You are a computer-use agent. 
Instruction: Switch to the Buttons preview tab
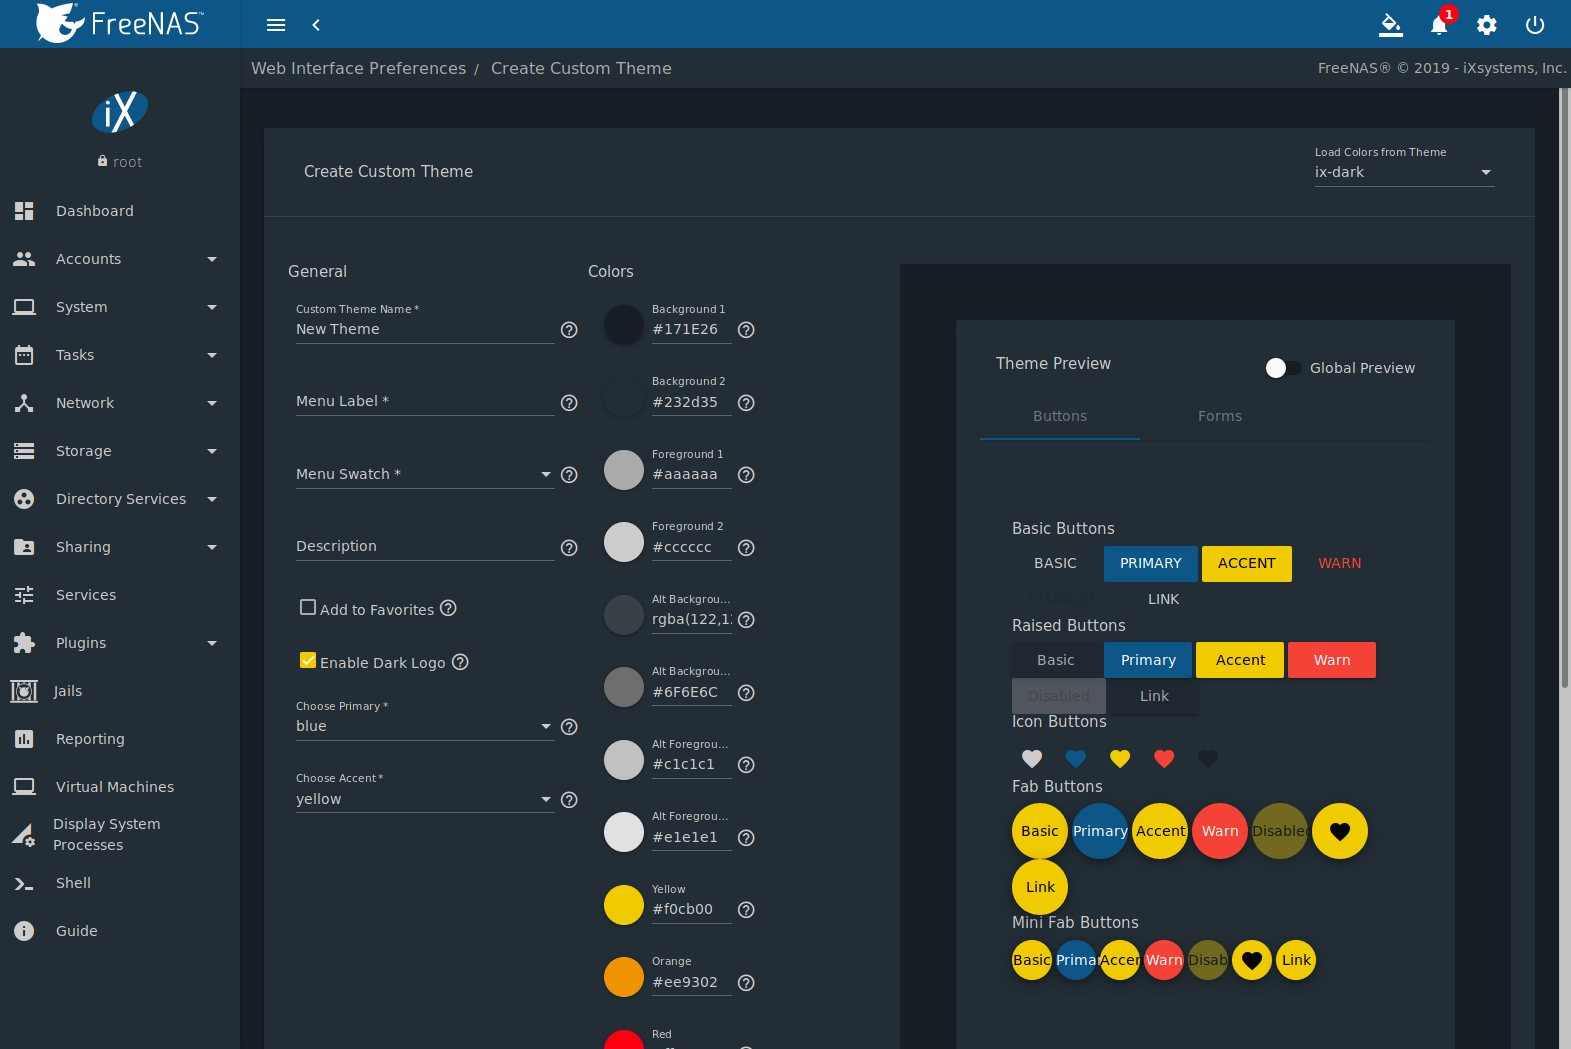pyautogui.click(x=1060, y=416)
